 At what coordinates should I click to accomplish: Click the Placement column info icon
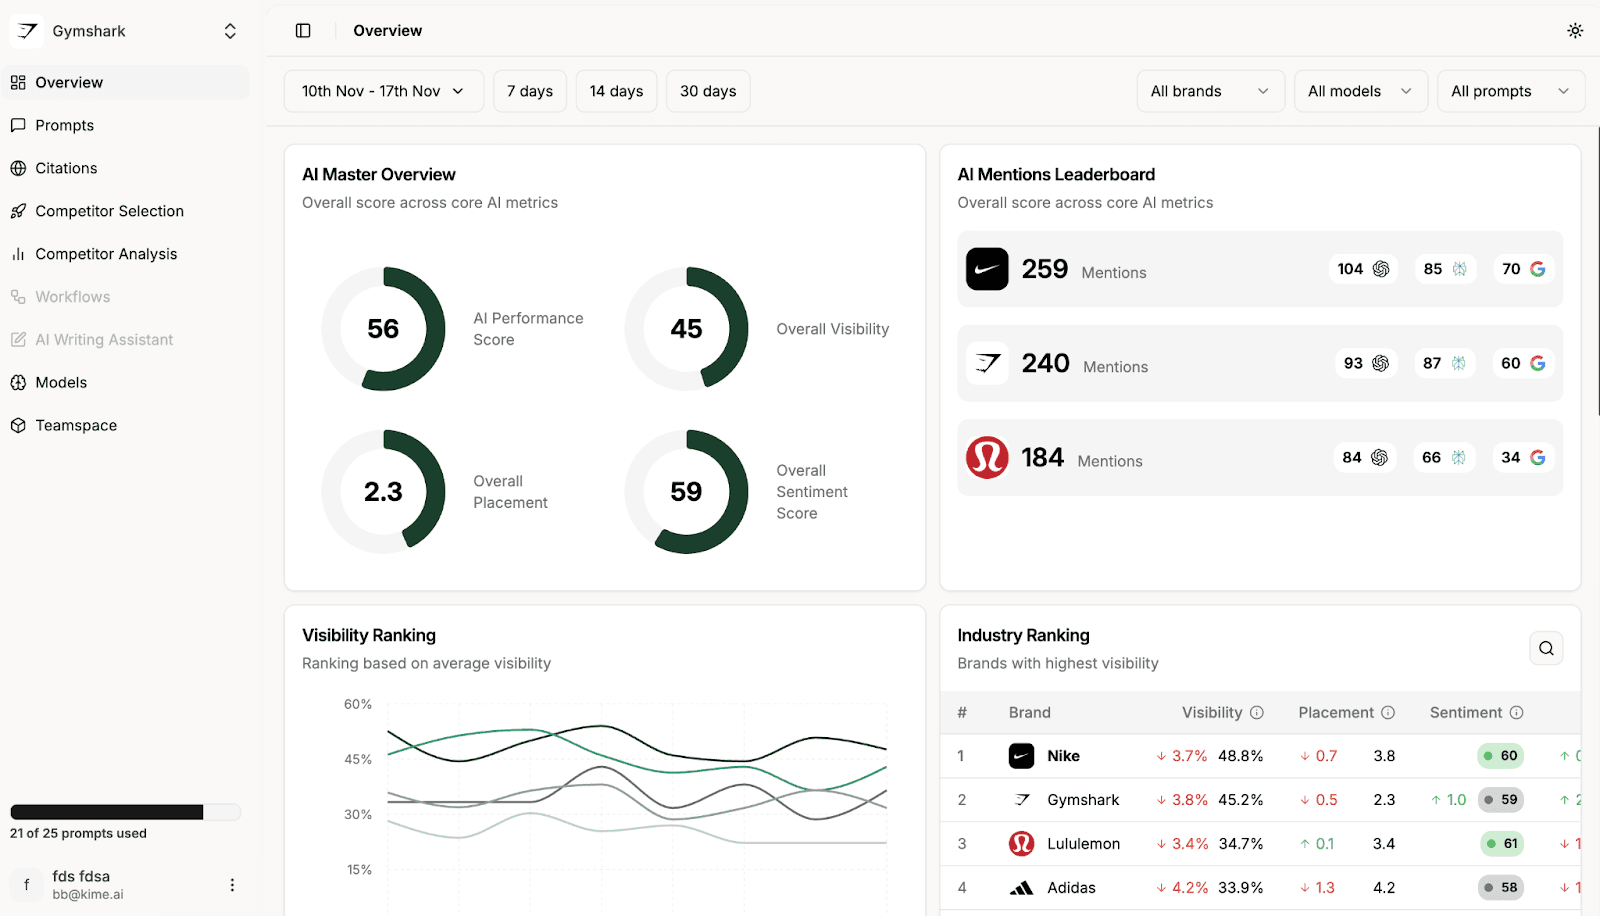1388,713
